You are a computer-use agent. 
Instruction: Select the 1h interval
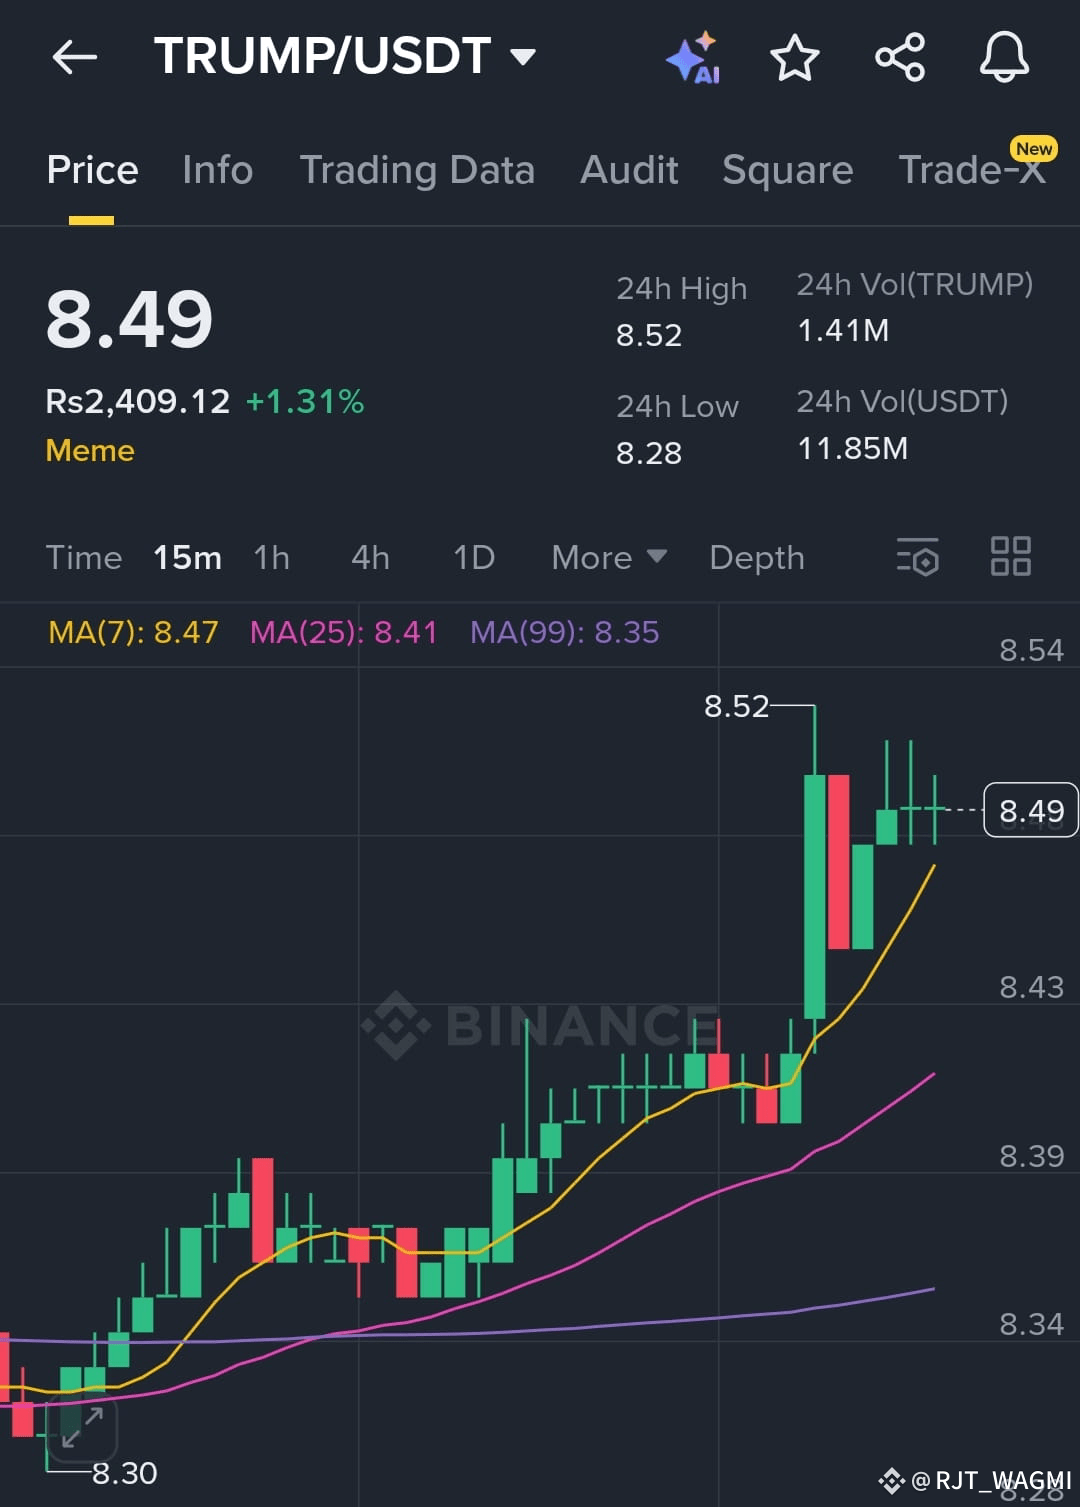[271, 557]
